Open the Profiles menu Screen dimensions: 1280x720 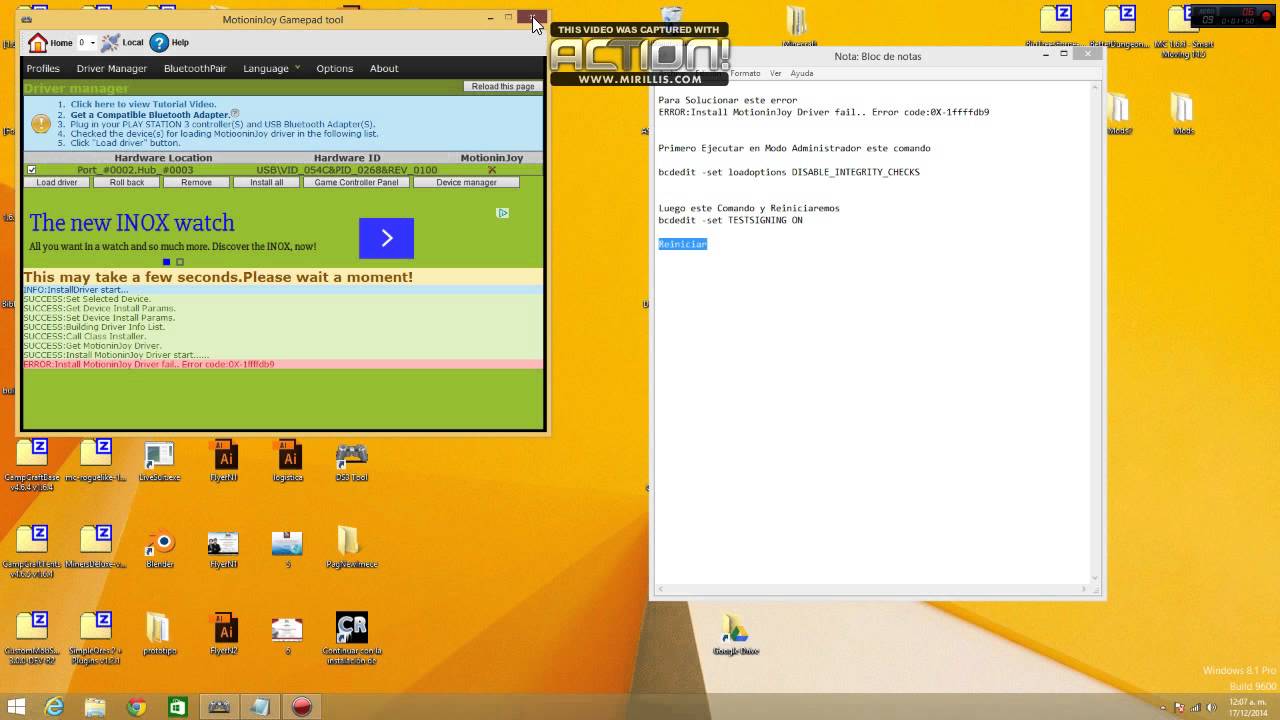(x=43, y=68)
